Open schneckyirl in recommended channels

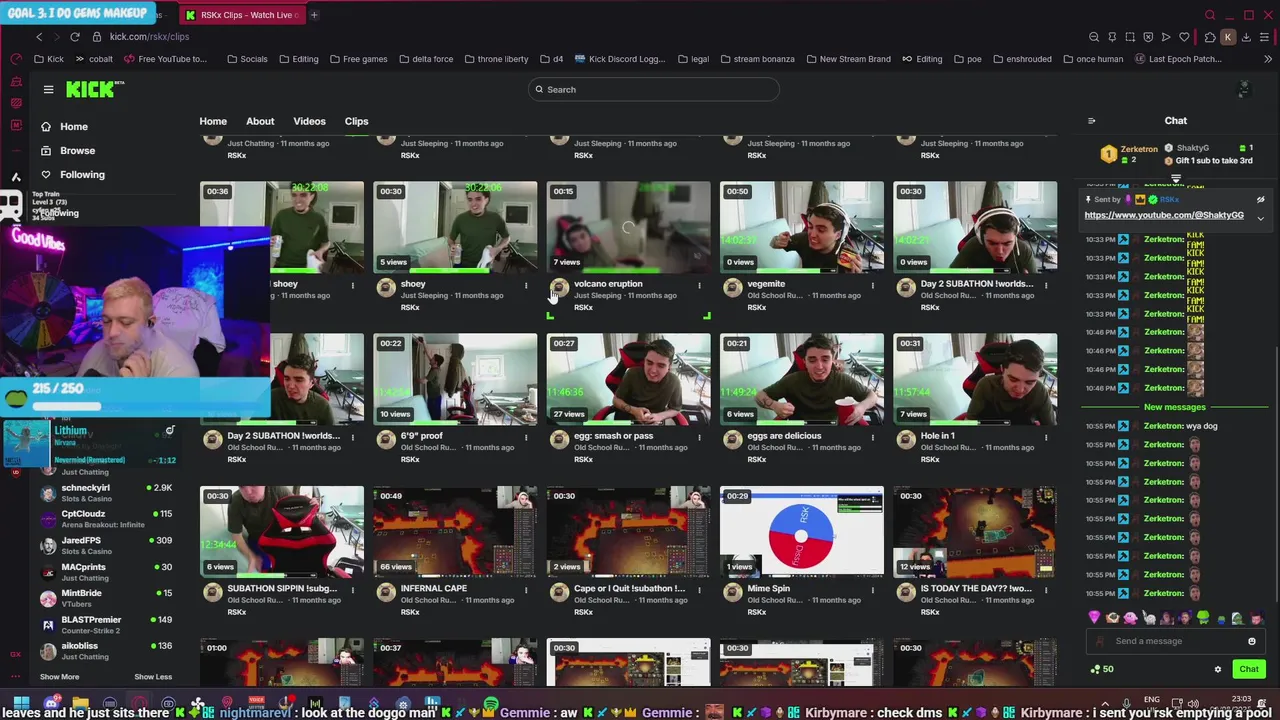[x=105, y=493]
